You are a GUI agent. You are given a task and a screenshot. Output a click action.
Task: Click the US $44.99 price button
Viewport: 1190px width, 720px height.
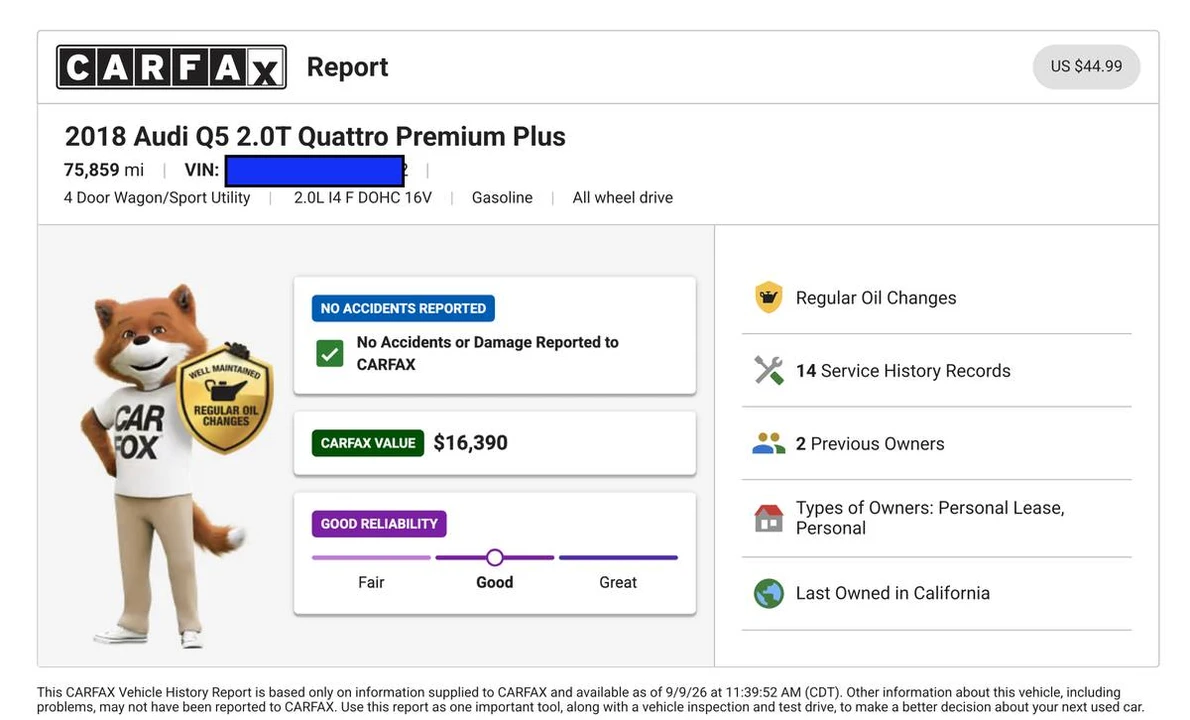click(1086, 67)
